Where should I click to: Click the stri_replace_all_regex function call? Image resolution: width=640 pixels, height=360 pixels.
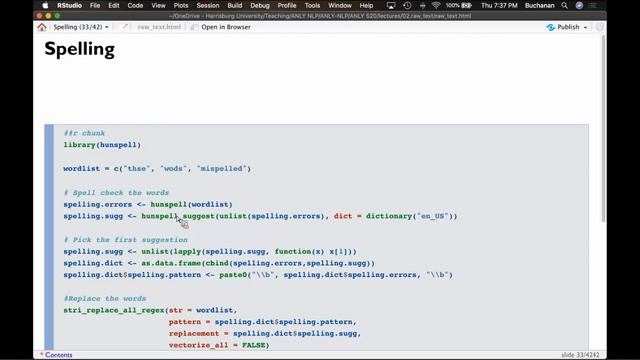click(x=114, y=310)
